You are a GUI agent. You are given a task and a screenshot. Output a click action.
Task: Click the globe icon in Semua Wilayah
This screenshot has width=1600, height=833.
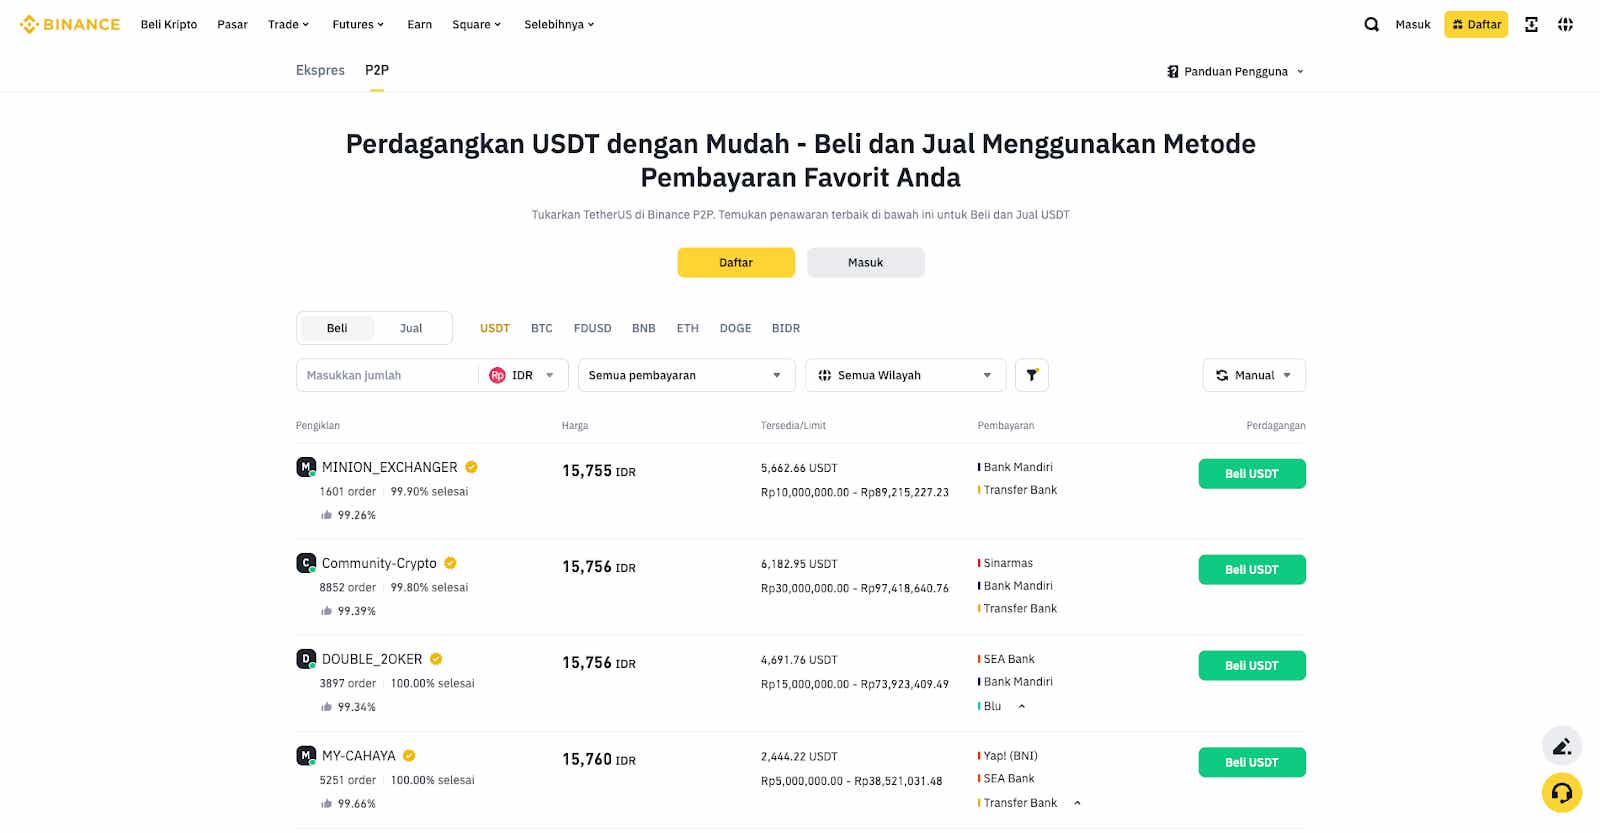[825, 375]
